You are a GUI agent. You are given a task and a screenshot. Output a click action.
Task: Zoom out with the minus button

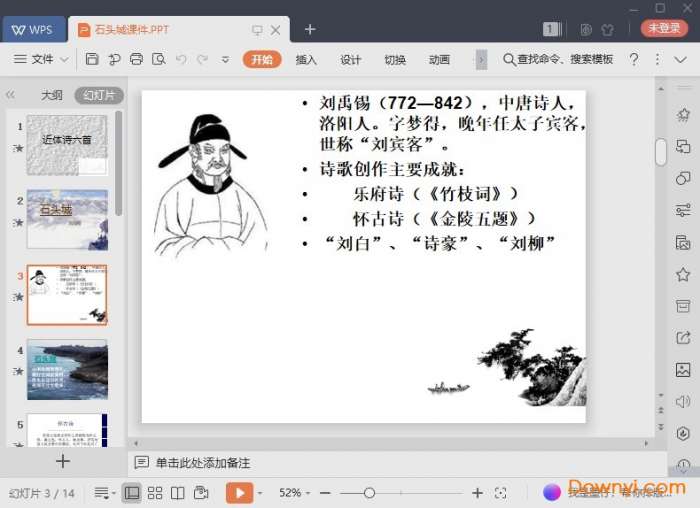coord(325,493)
